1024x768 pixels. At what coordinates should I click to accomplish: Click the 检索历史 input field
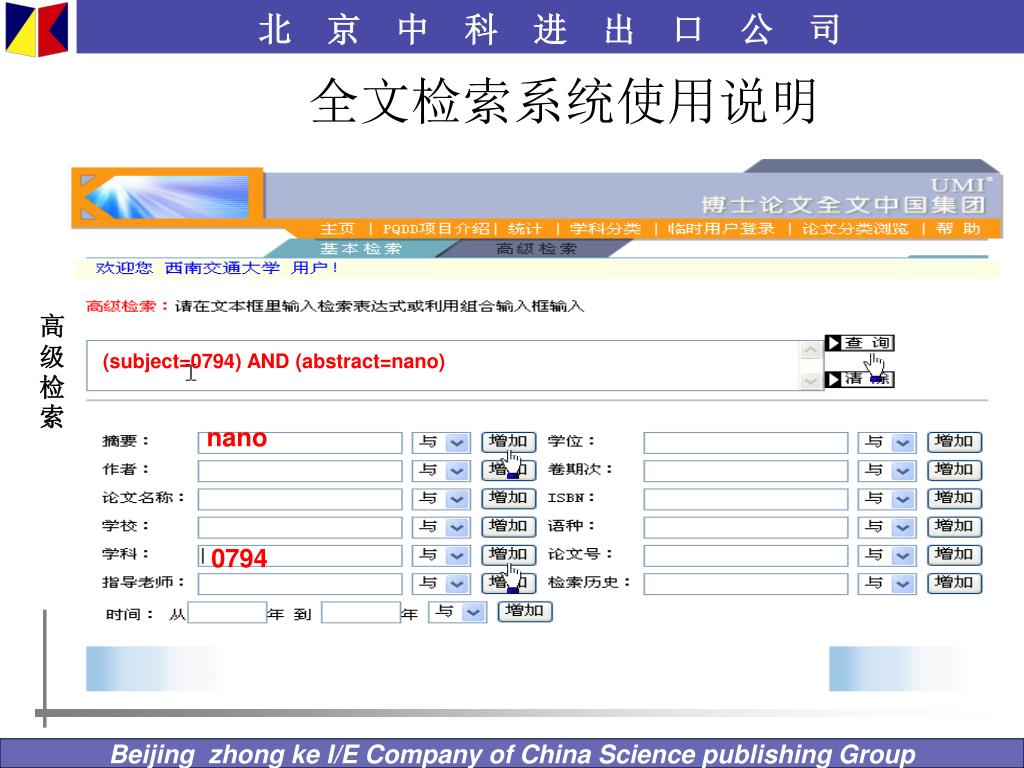[x=746, y=584]
